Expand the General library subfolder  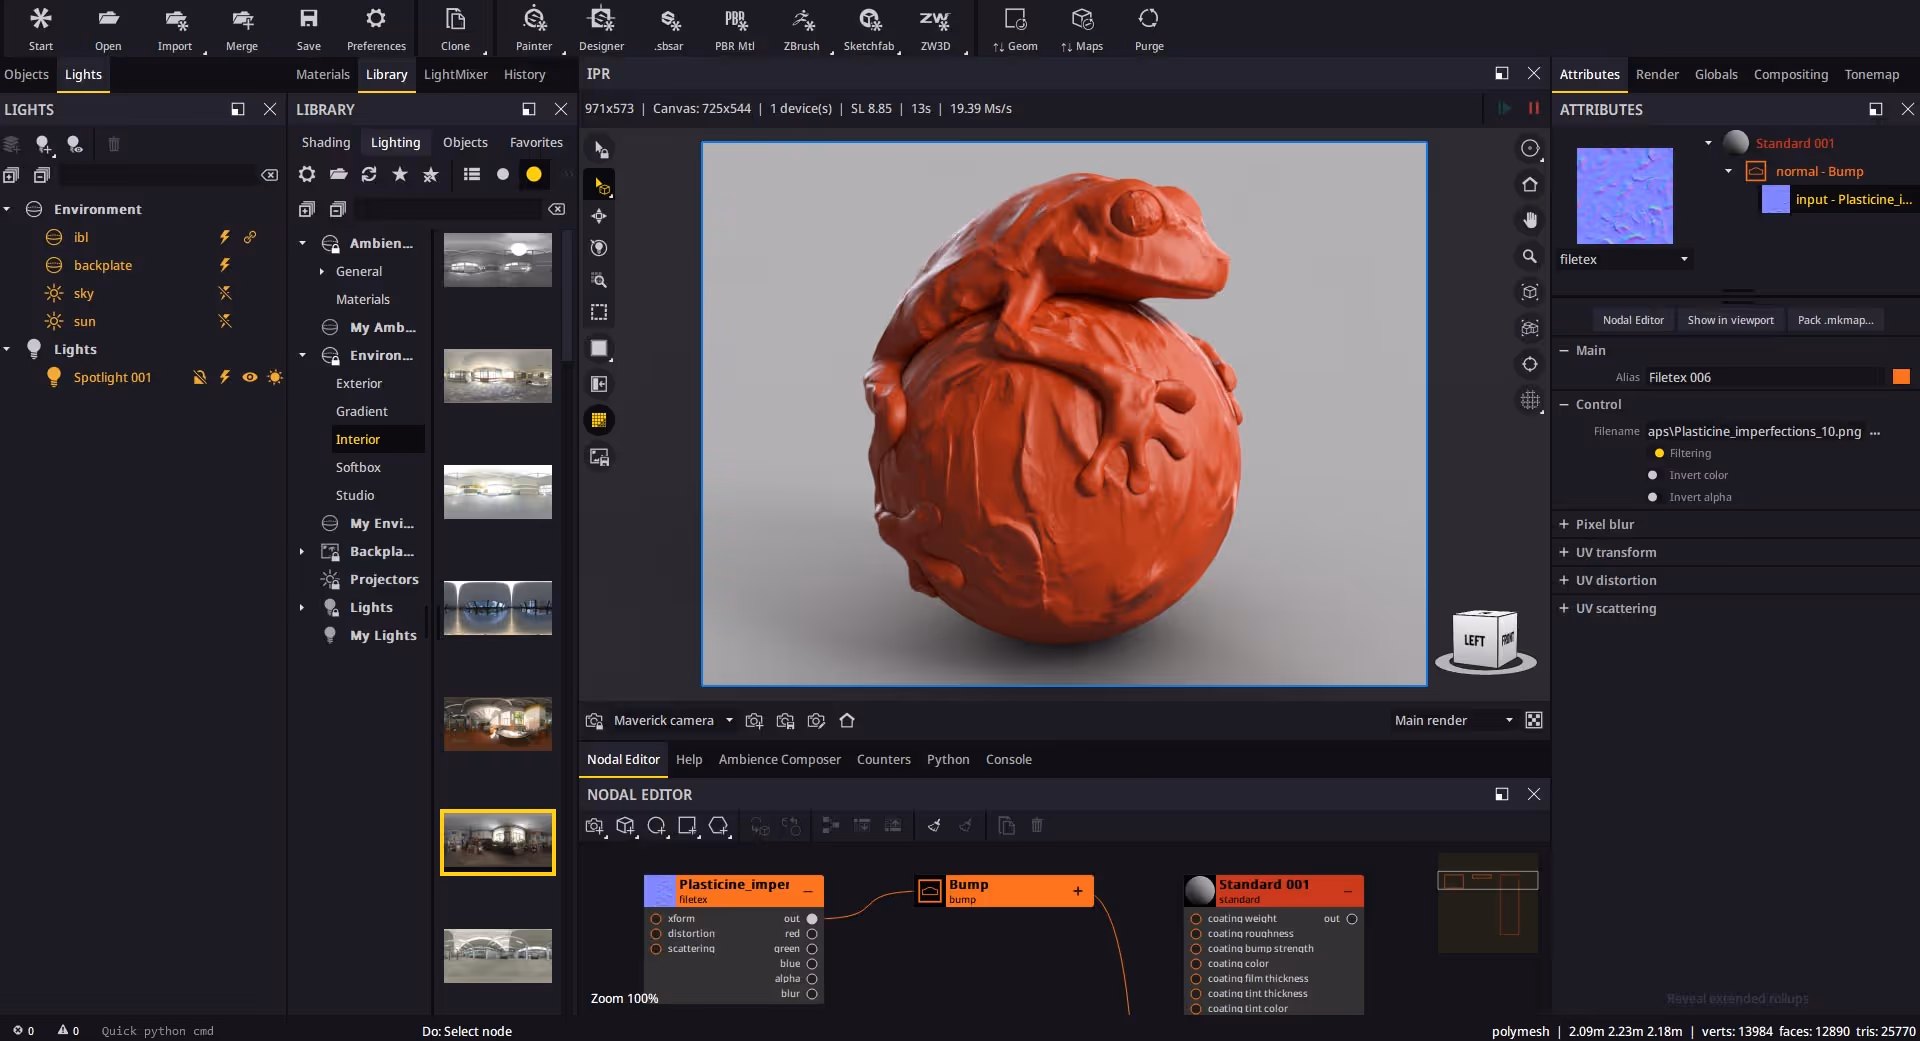(x=322, y=271)
